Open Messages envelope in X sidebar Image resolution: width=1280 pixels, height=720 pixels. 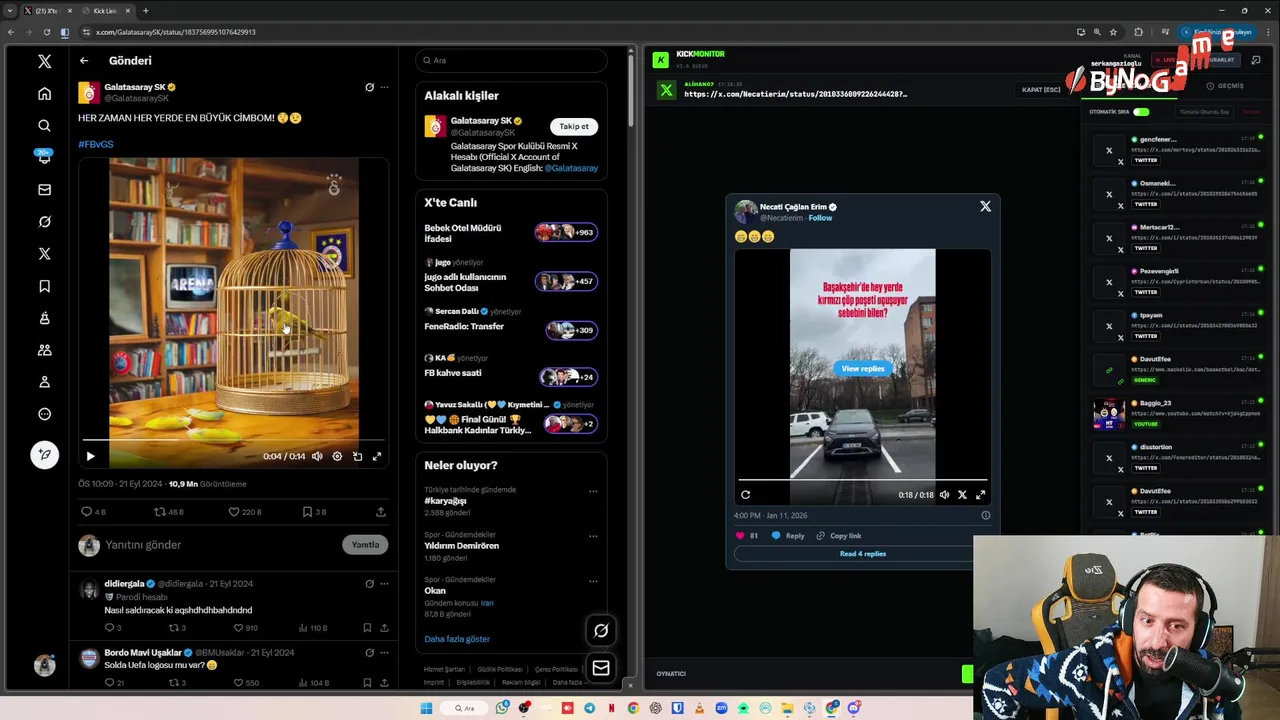point(44,190)
